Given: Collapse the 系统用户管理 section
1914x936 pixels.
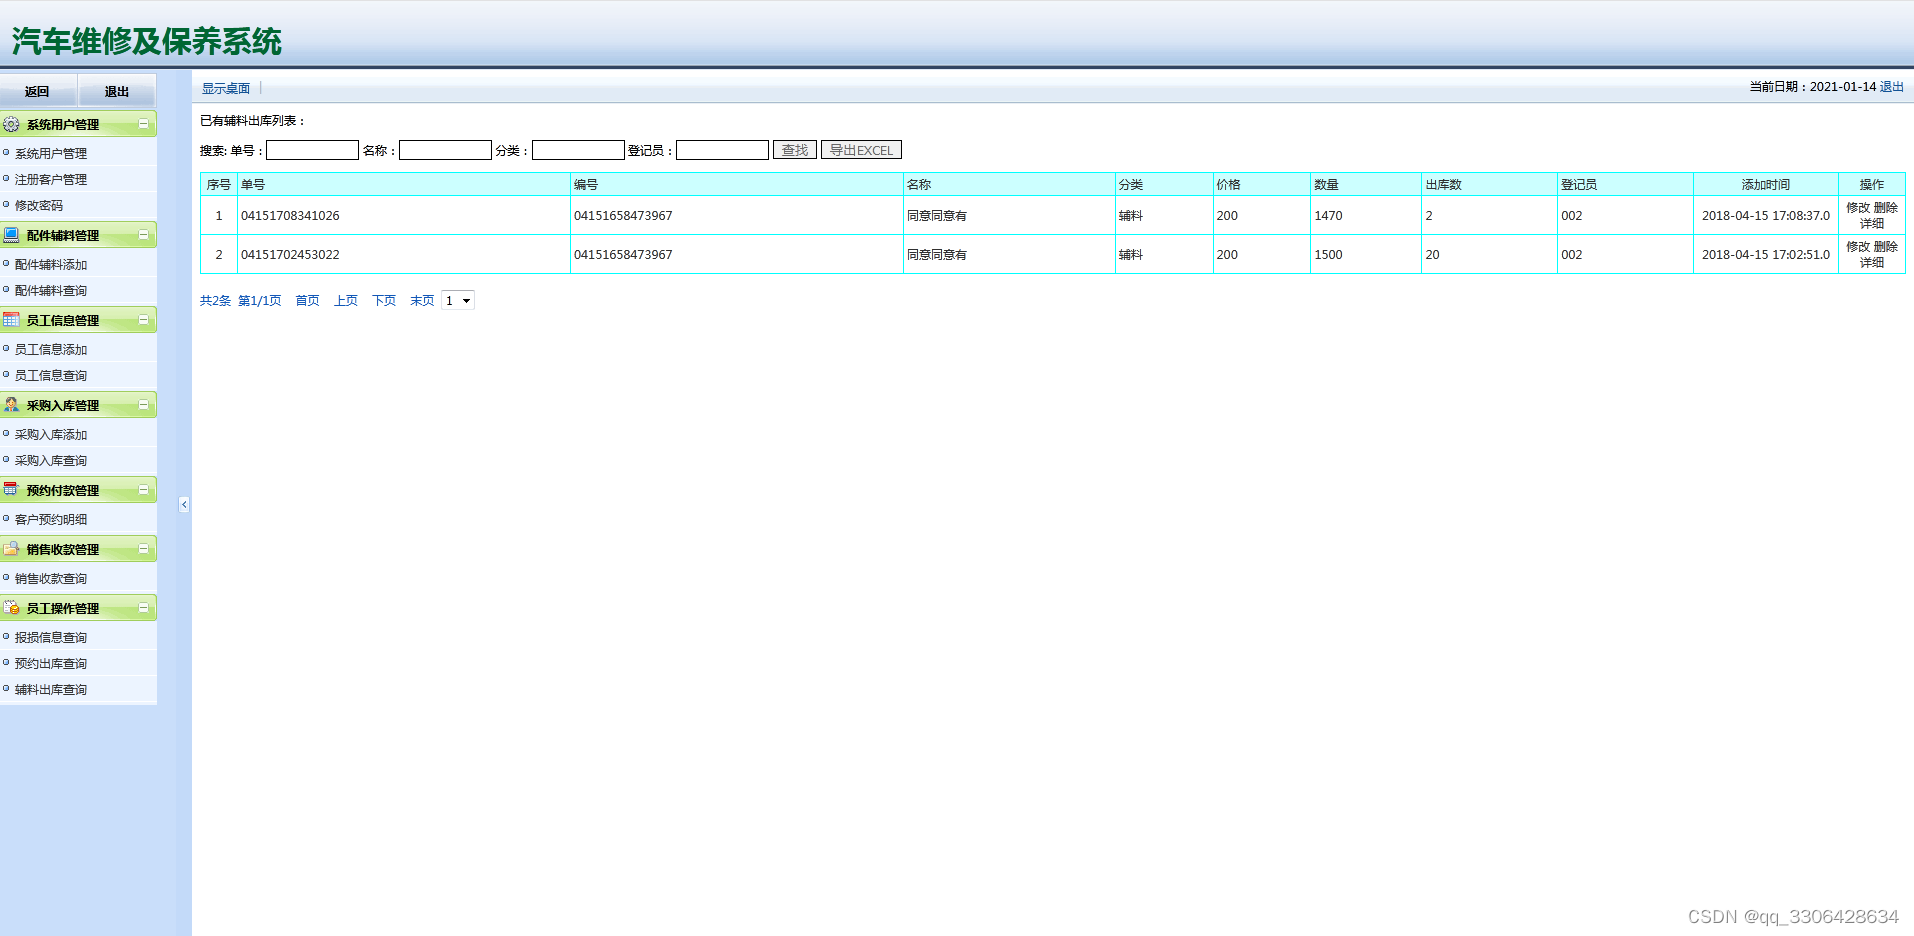Looking at the screenshot, I should (143, 124).
